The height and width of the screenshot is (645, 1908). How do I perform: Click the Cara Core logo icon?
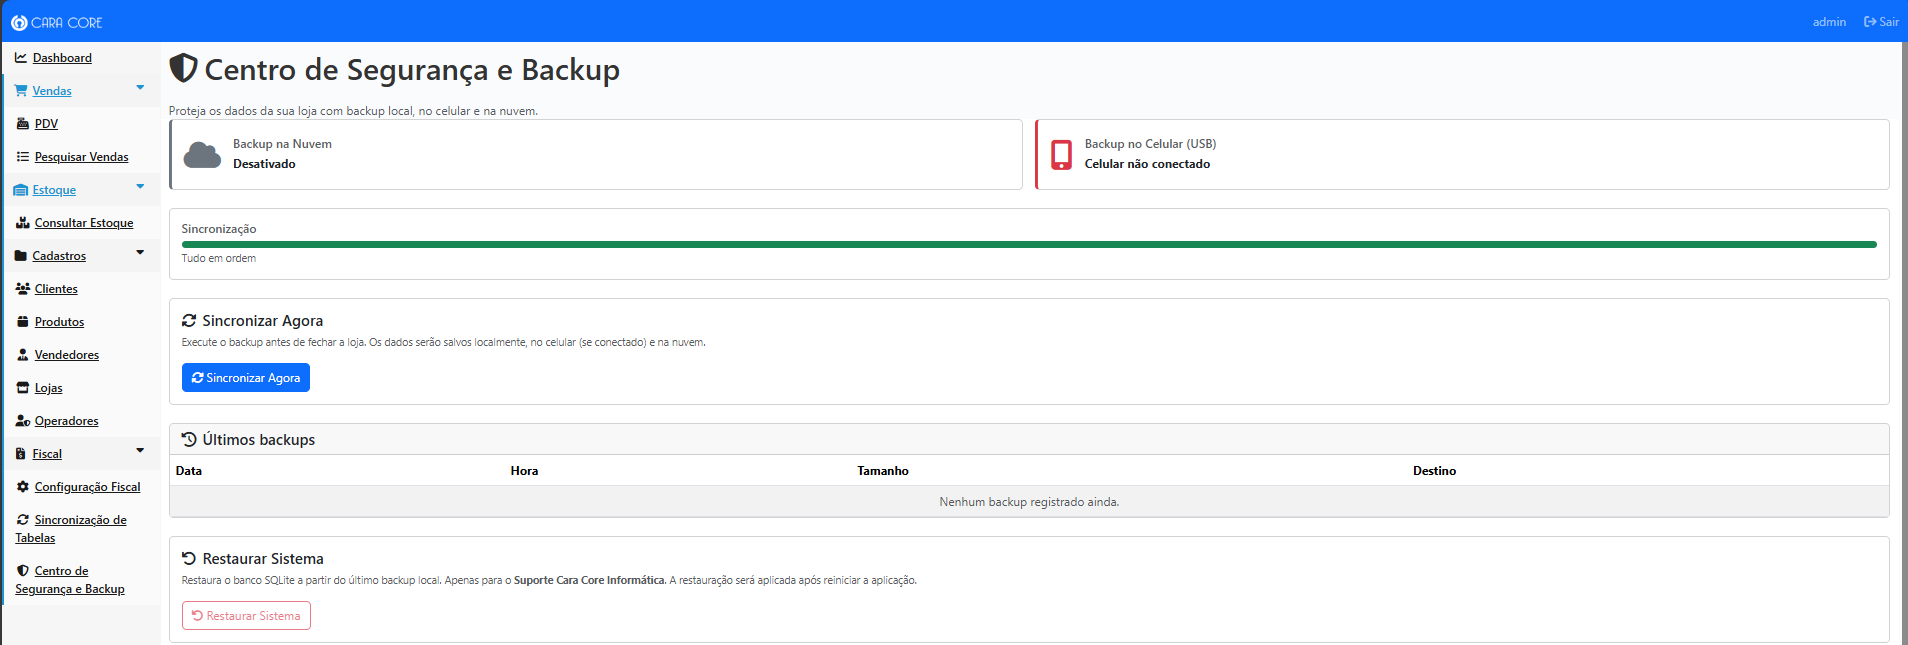[x=19, y=22]
